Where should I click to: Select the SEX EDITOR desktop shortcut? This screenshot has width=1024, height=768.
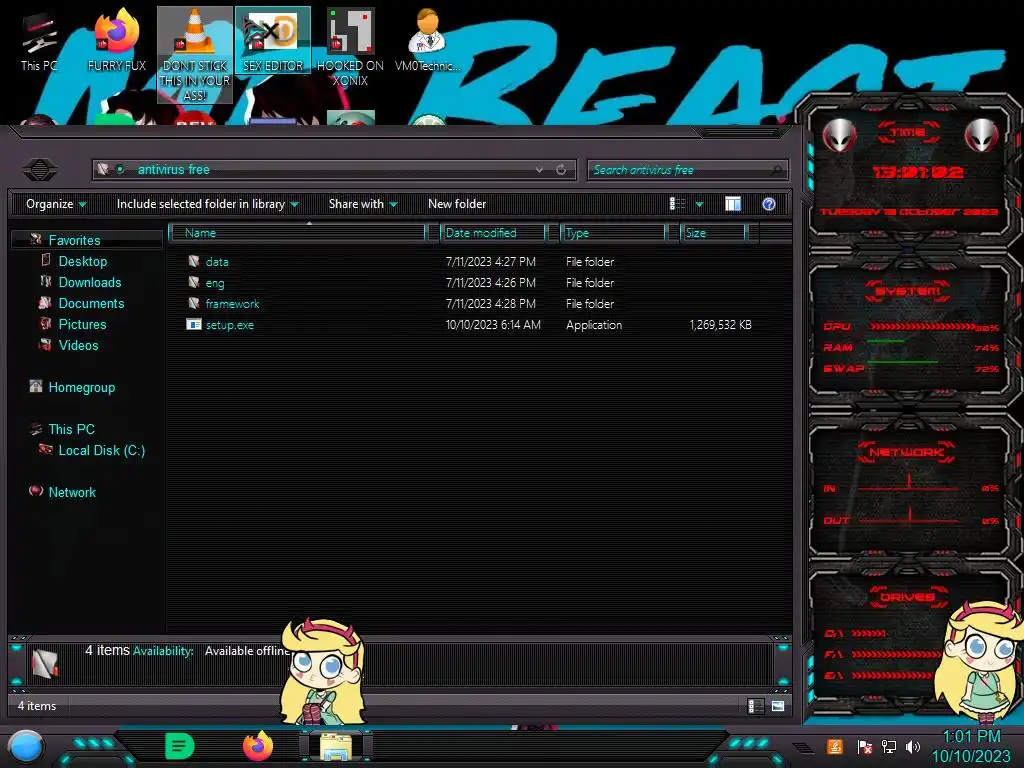click(x=273, y=42)
